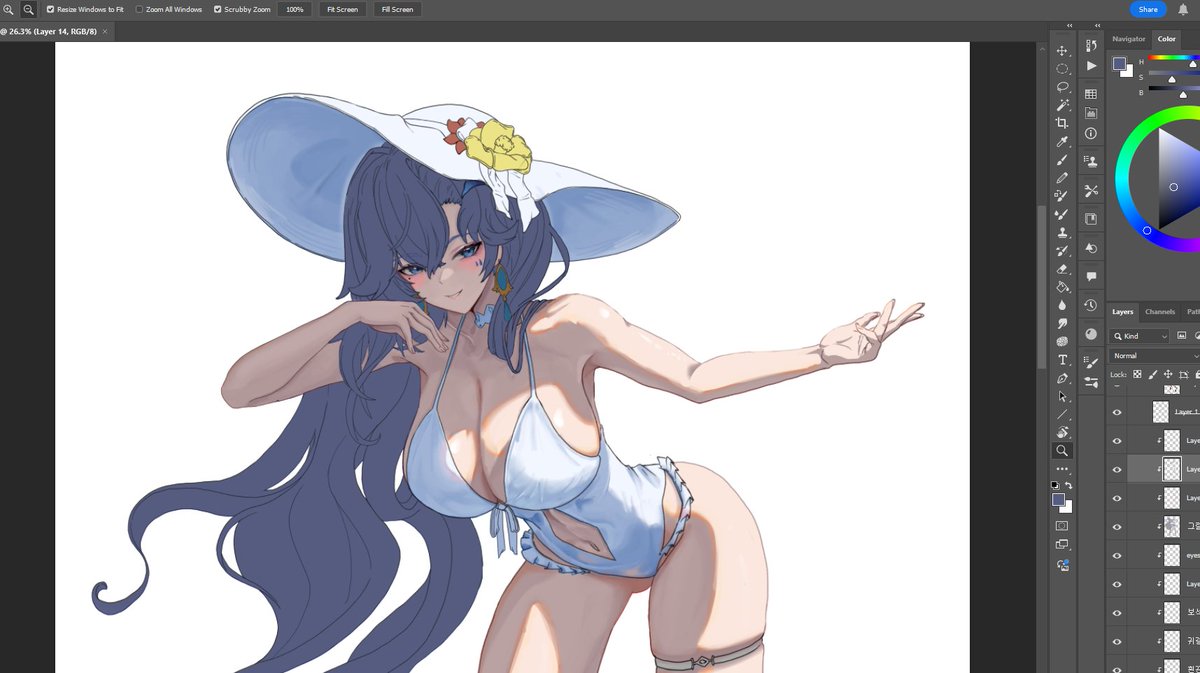The image size is (1200, 673).
Task: Select the Clone Stamp tool
Action: click(1062, 233)
